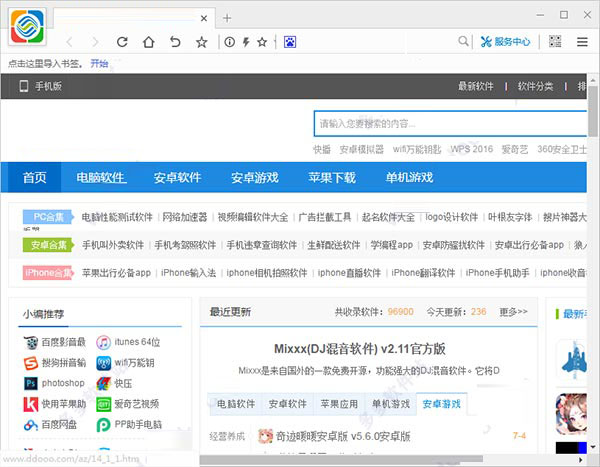Viewport: 600px width, 467px height.
Task: Select 安卓游戏 in navigation bar
Action: tap(255, 178)
